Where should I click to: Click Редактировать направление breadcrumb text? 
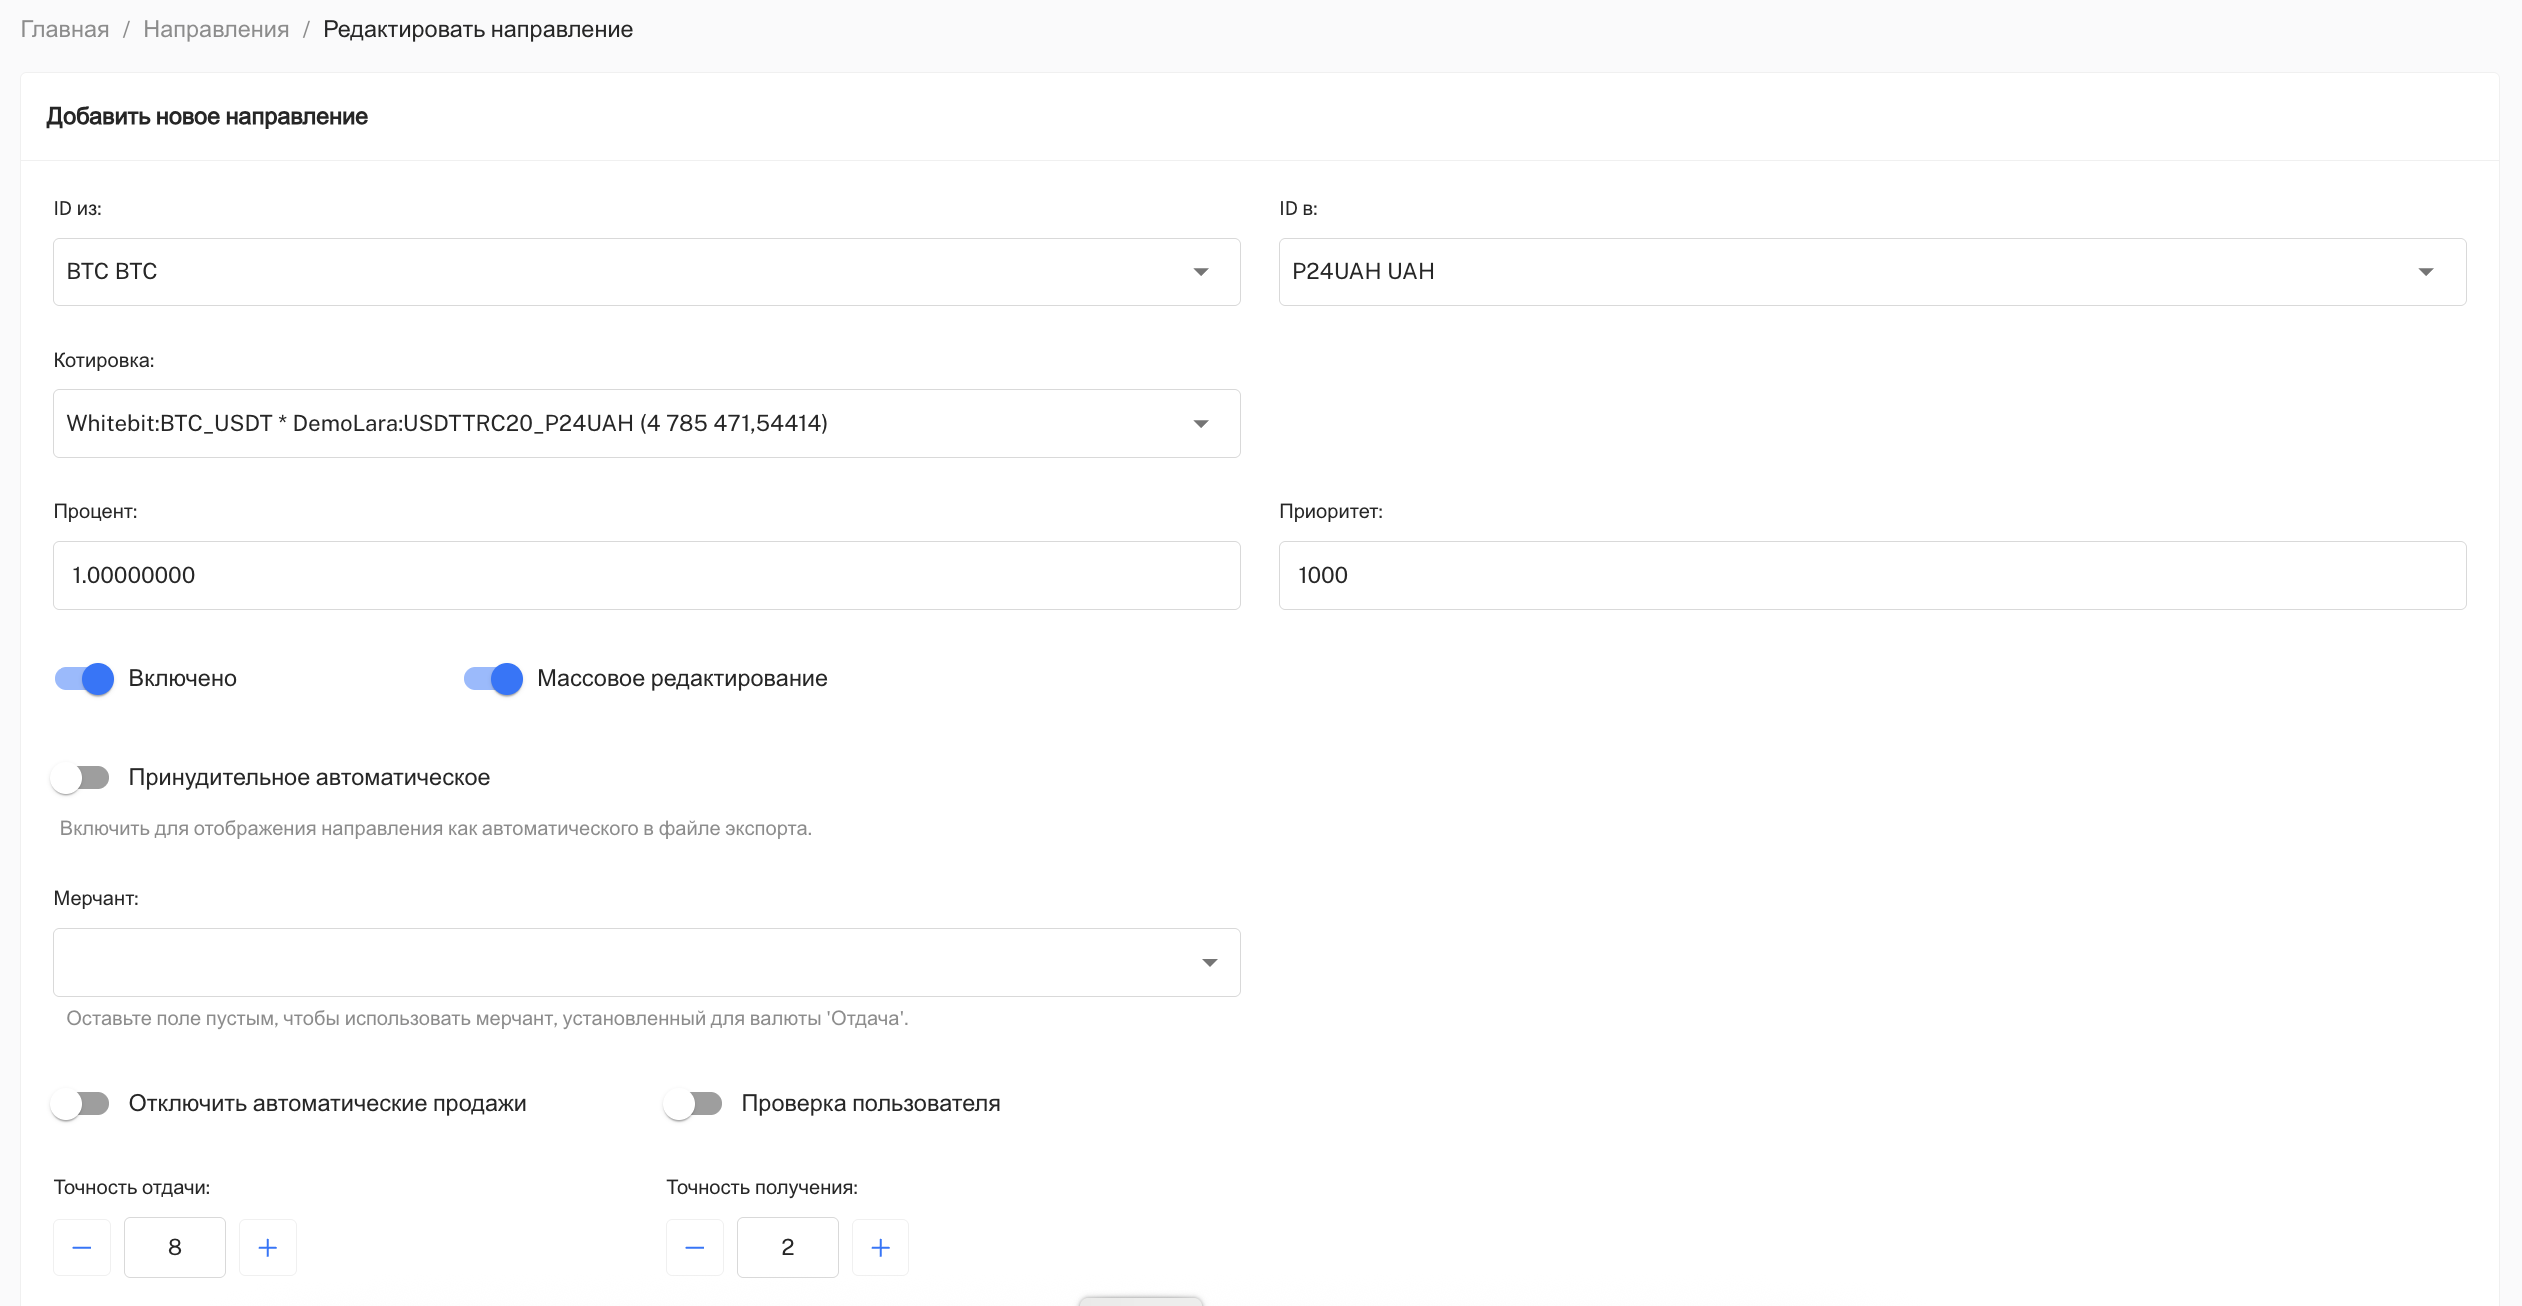[x=478, y=29]
